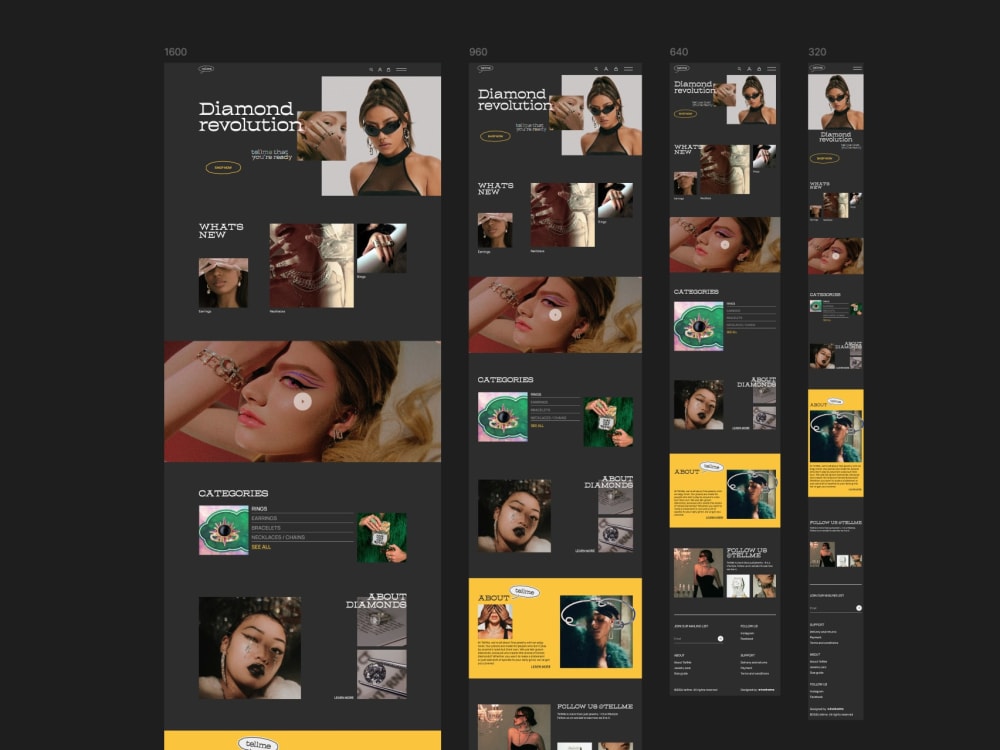Click the Shop Now button in the 1600 layout
This screenshot has width=1000, height=750.
tap(223, 168)
